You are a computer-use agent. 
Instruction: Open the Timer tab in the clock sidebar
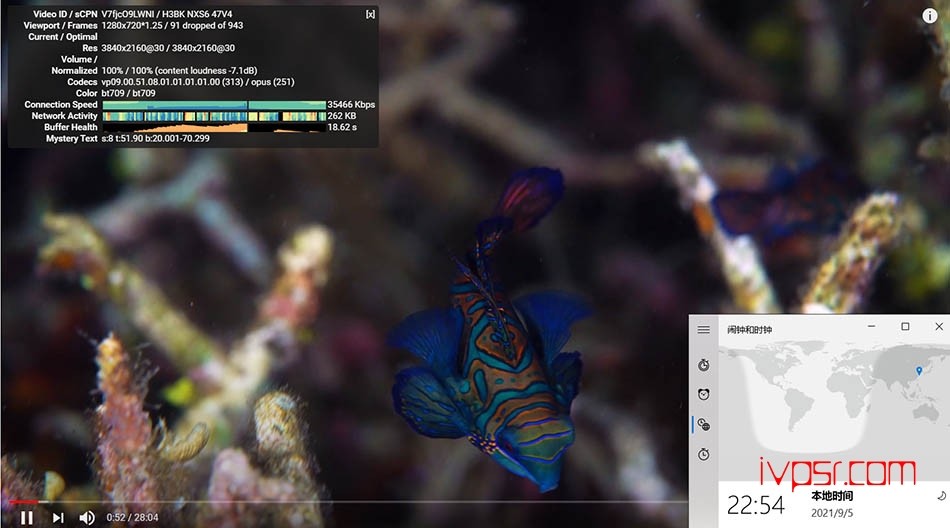[703, 365]
